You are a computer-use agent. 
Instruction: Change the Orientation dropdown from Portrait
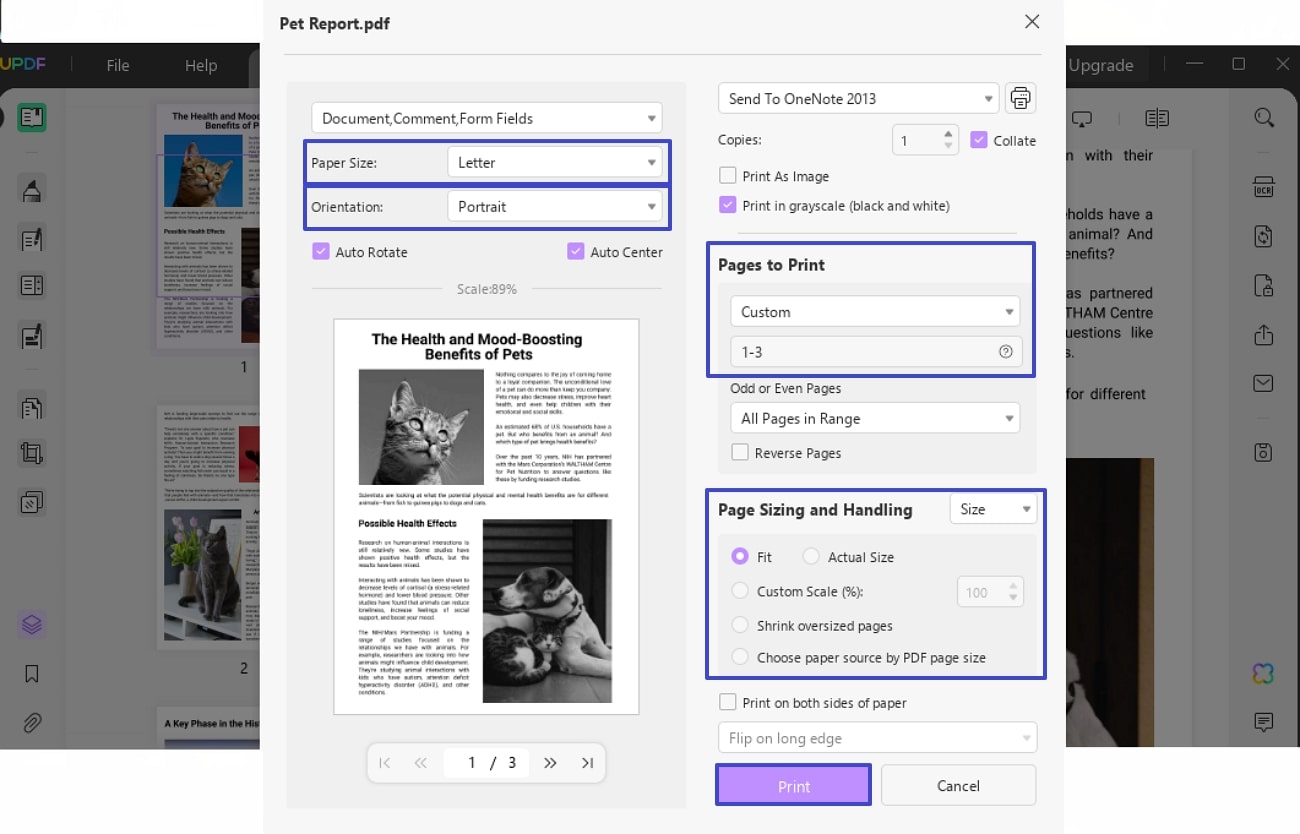click(556, 206)
